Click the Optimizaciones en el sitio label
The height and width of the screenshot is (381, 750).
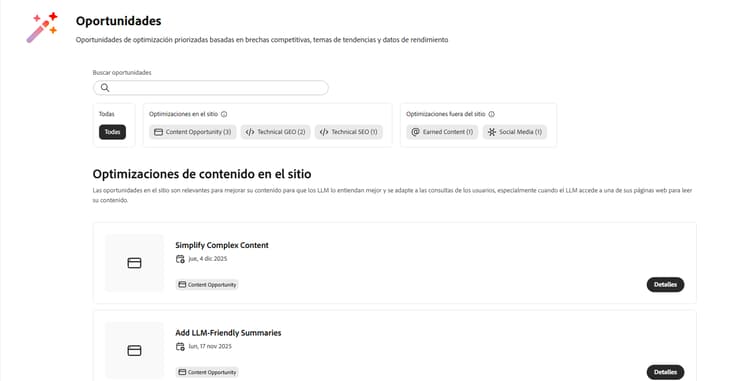(x=183, y=114)
